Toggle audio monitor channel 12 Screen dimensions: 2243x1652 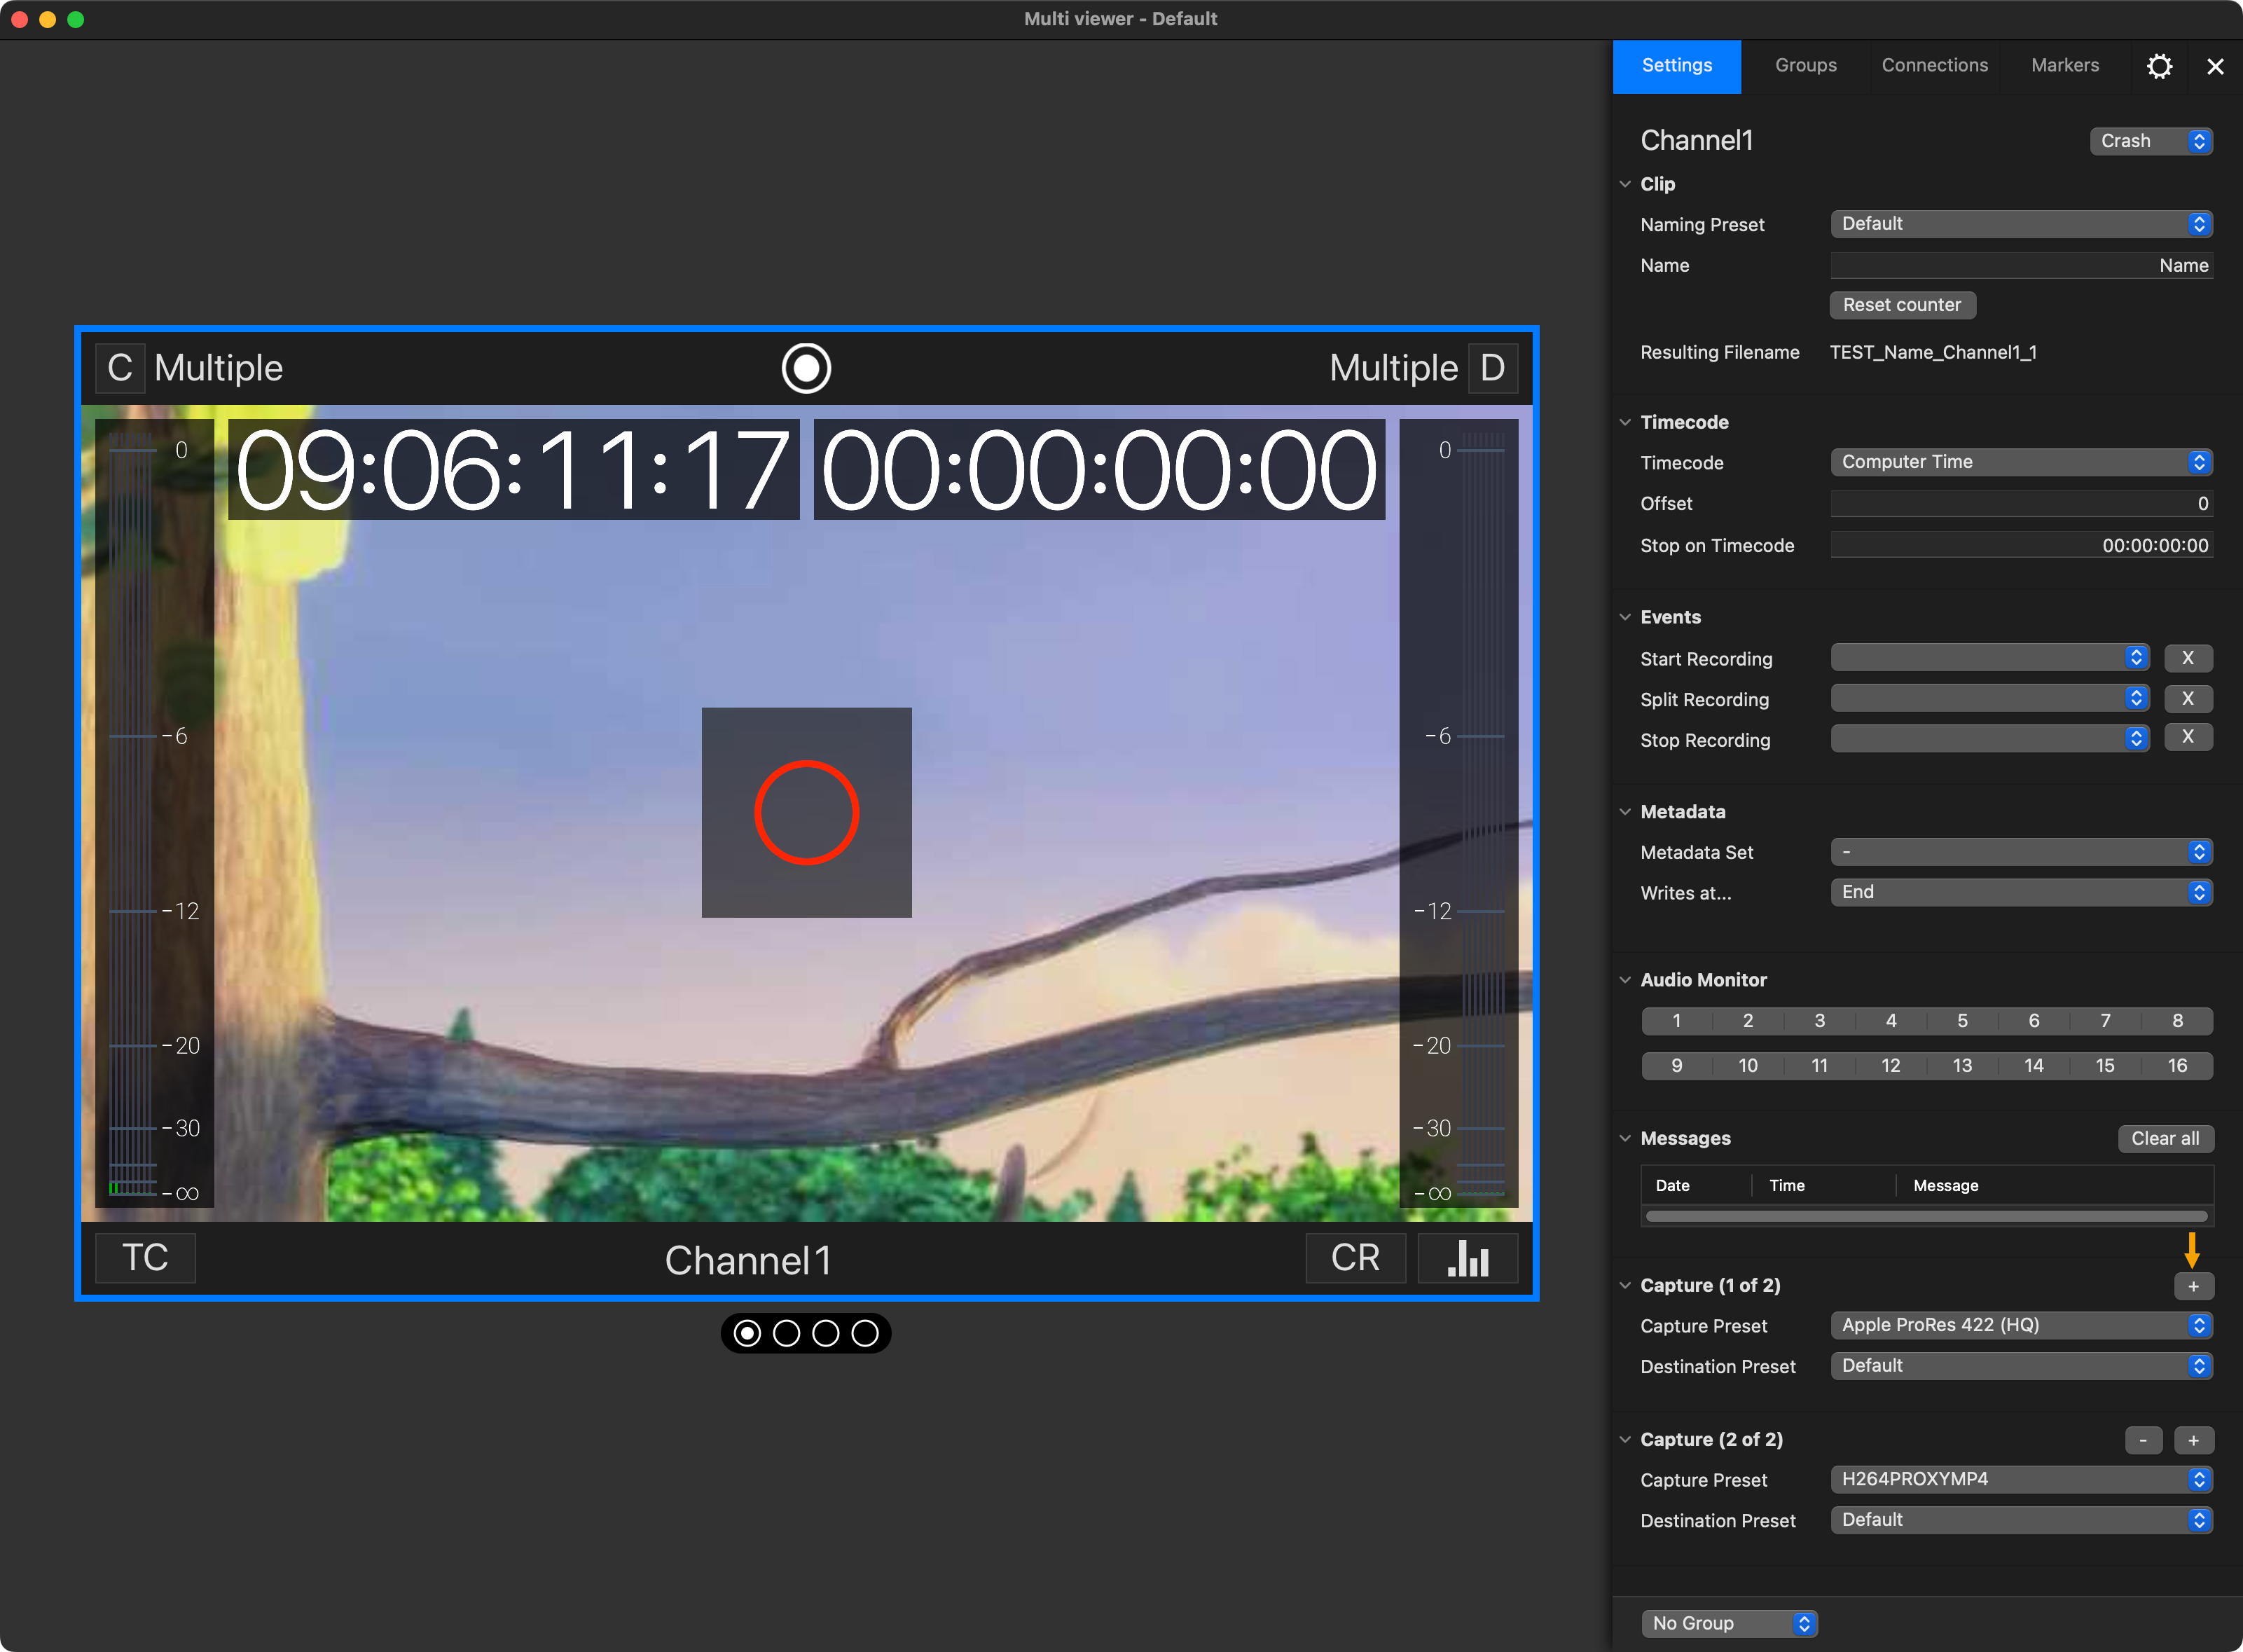click(1891, 1066)
